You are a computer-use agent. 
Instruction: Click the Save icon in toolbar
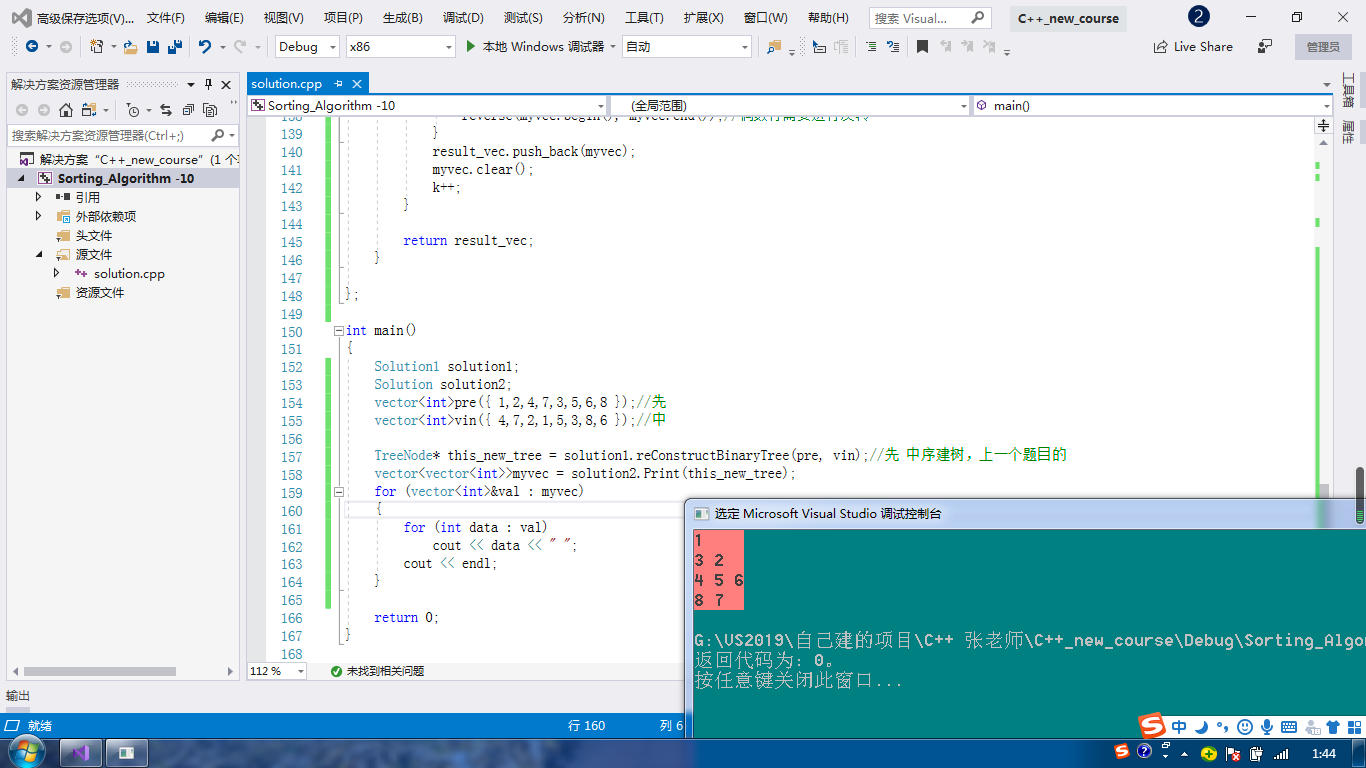click(153, 47)
